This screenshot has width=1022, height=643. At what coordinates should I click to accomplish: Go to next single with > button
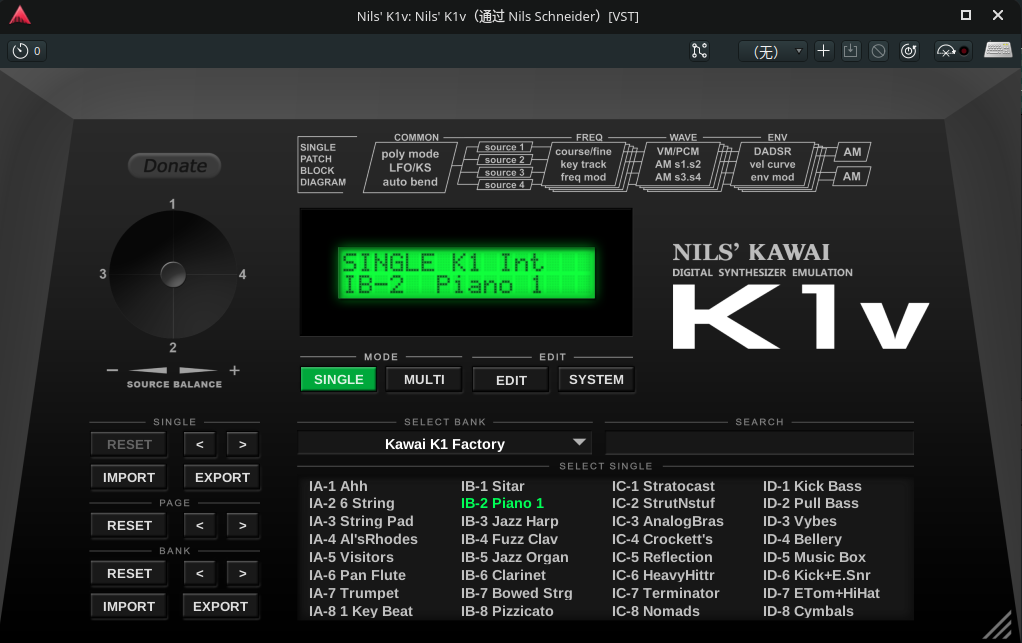(x=242, y=444)
